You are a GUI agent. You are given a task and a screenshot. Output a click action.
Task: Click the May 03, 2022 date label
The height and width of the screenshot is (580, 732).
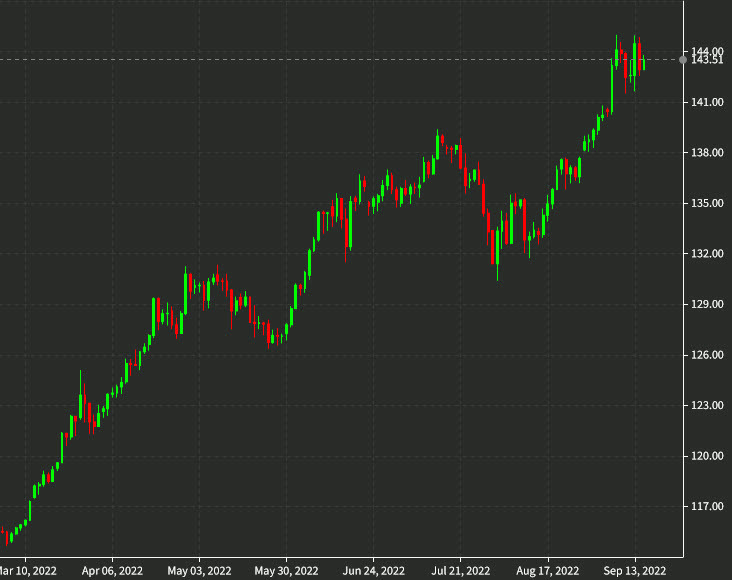199,571
